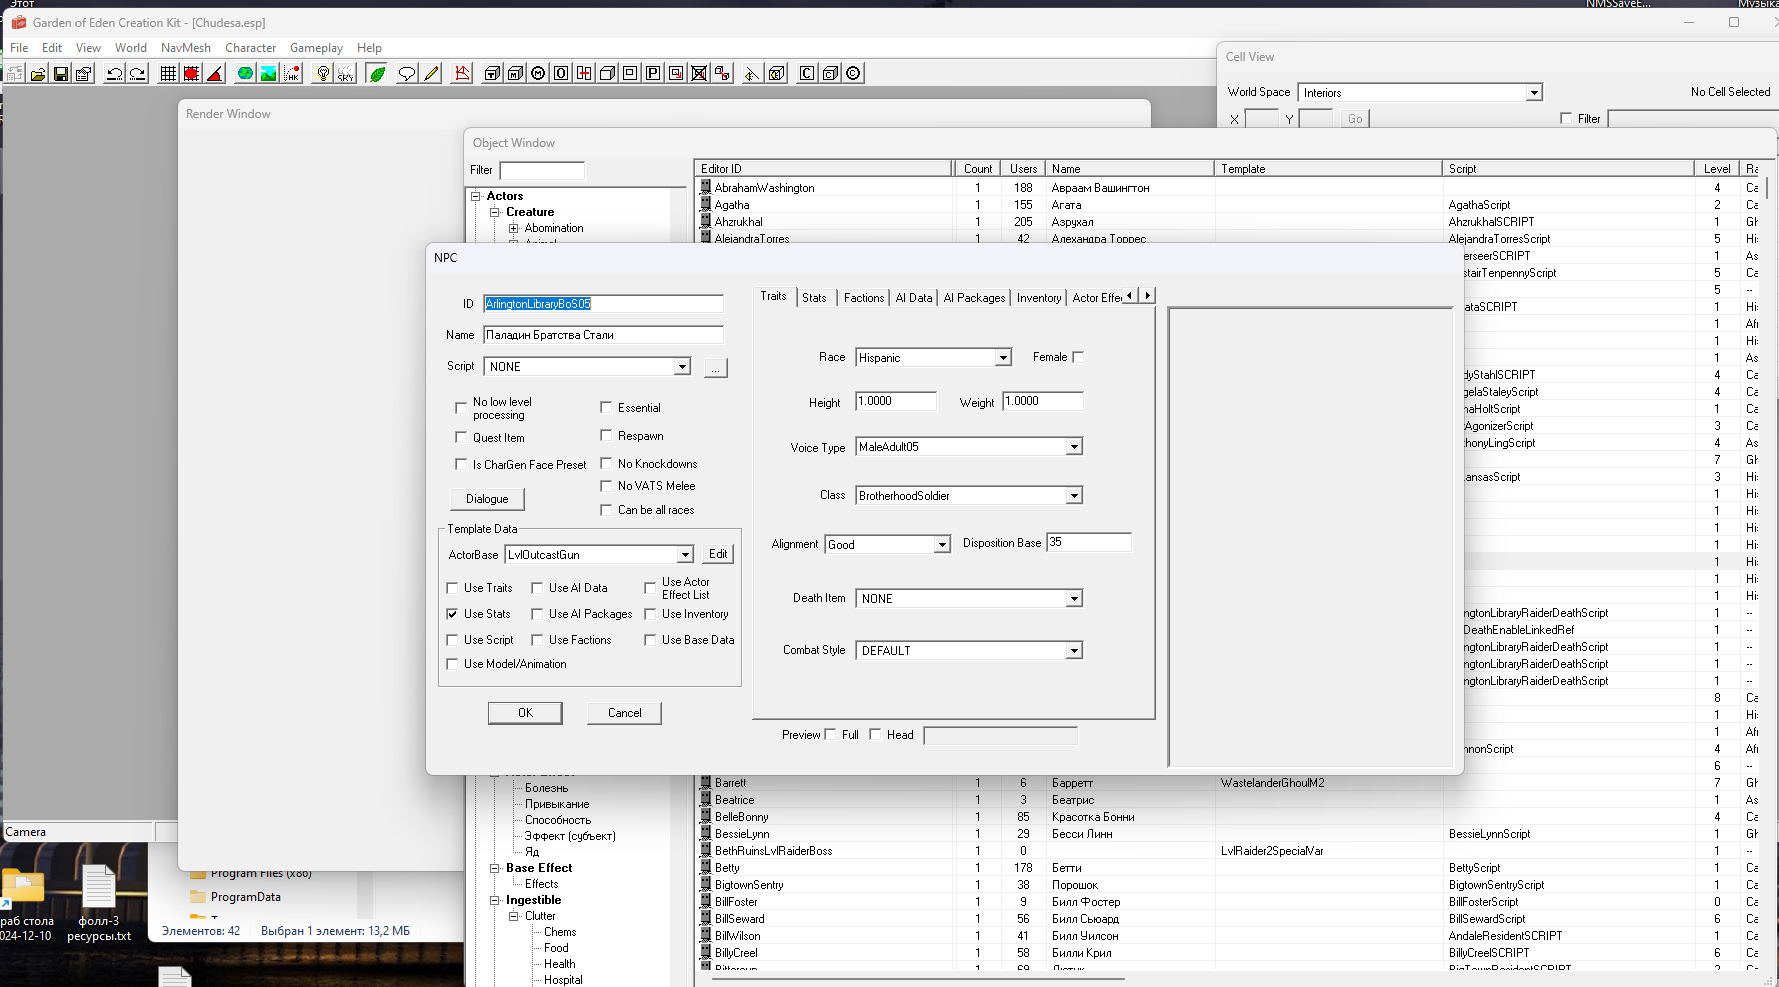The width and height of the screenshot is (1779, 987).
Task: Open the Dialogue button
Action: coord(487,499)
